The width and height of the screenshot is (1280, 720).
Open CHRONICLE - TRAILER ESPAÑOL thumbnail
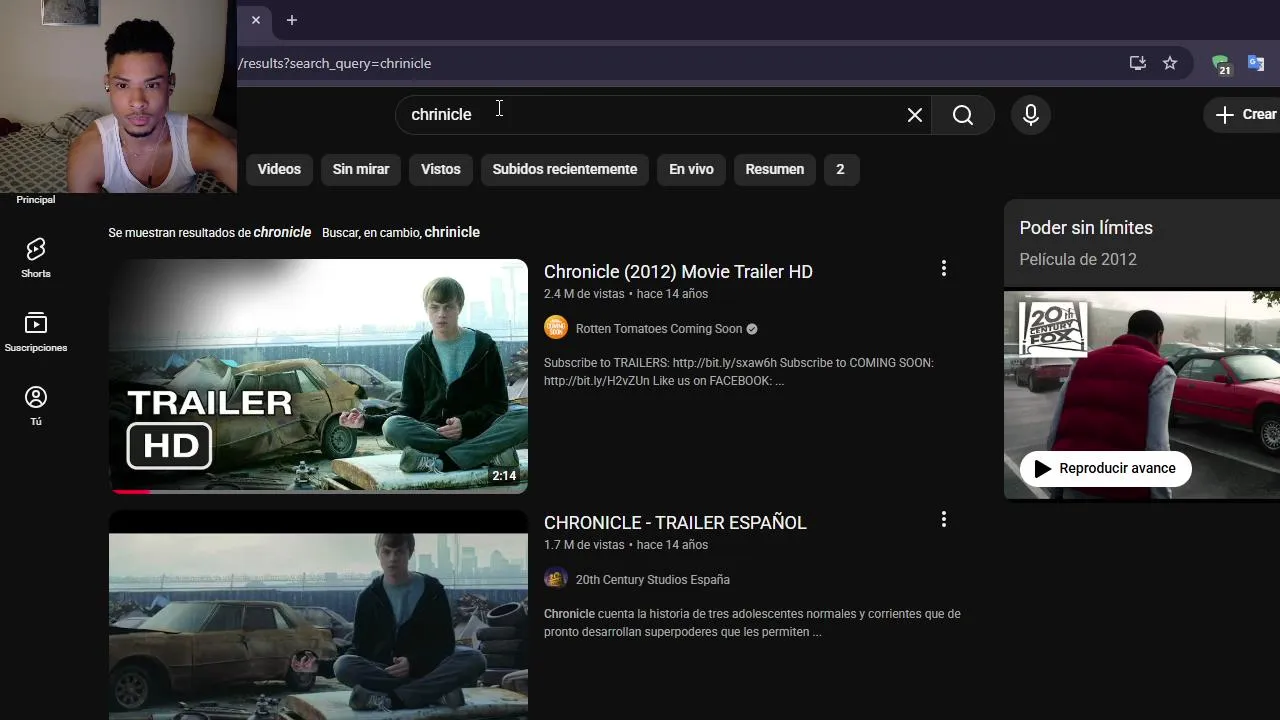(x=318, y=615)
